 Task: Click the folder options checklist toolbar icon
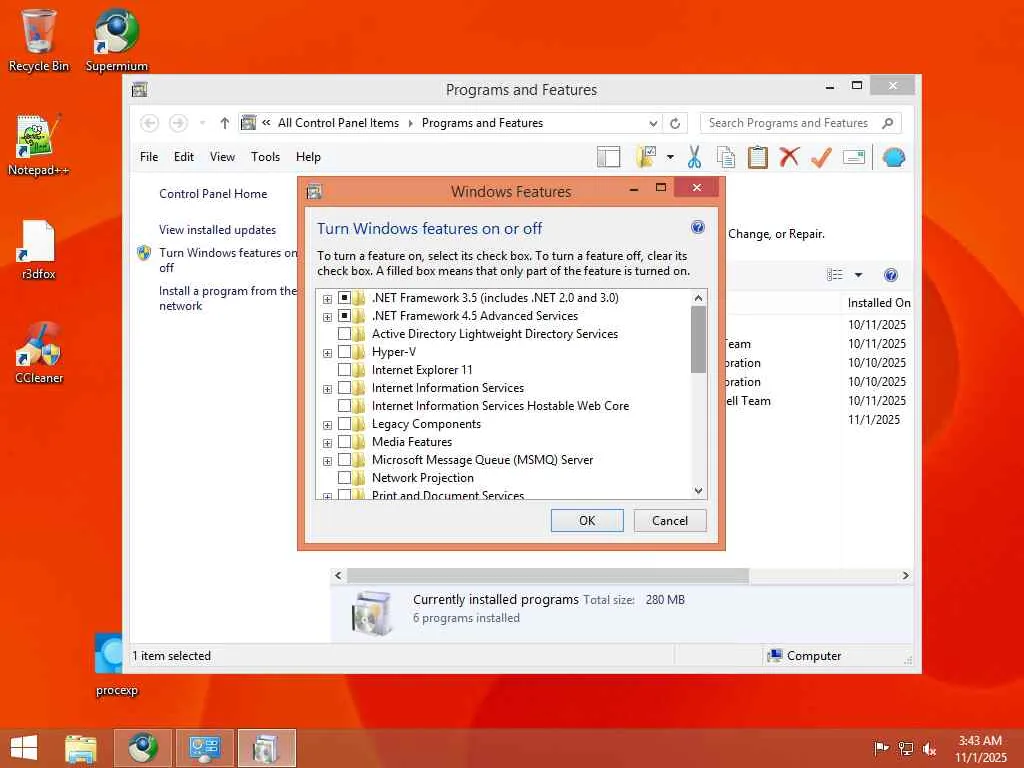646,157
